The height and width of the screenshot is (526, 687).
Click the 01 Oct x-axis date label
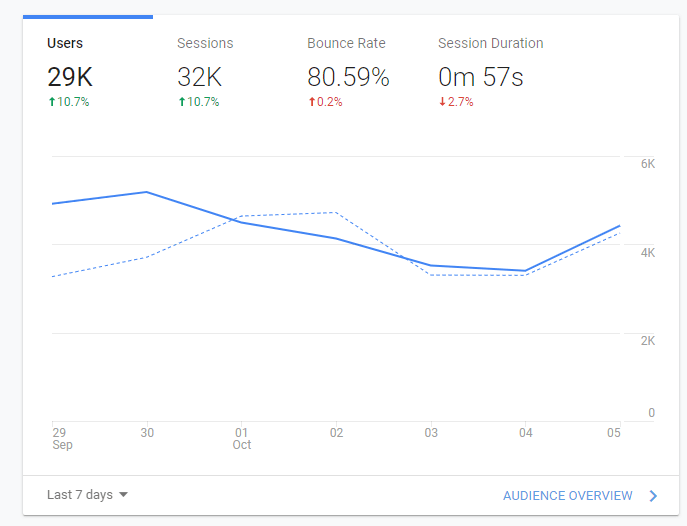click(241, 438)
